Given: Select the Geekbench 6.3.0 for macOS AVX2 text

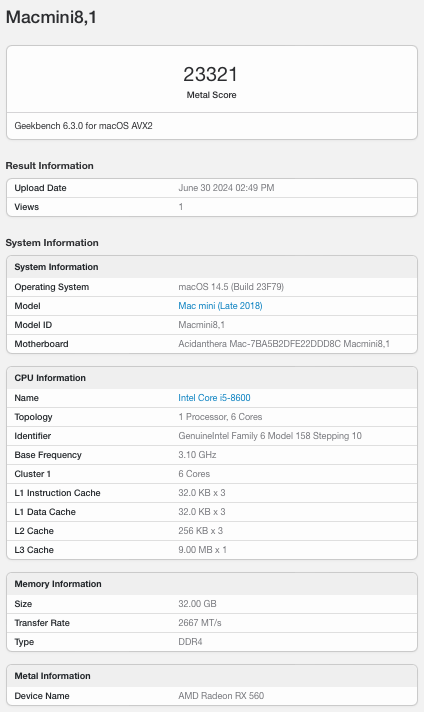Looking at the screenshot, I should click(84, 126).
